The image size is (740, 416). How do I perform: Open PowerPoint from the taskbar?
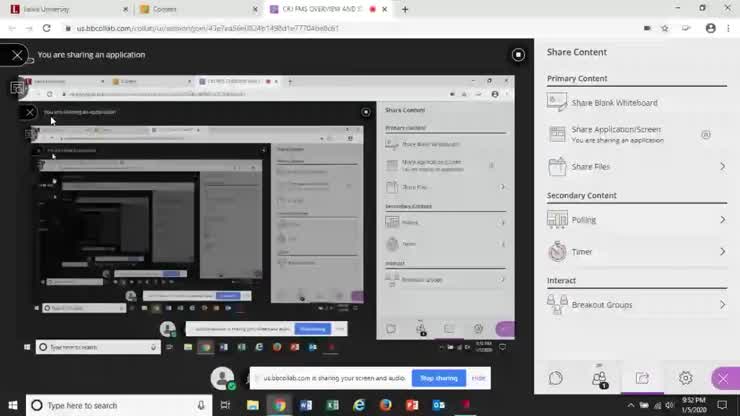click(412, 405)
